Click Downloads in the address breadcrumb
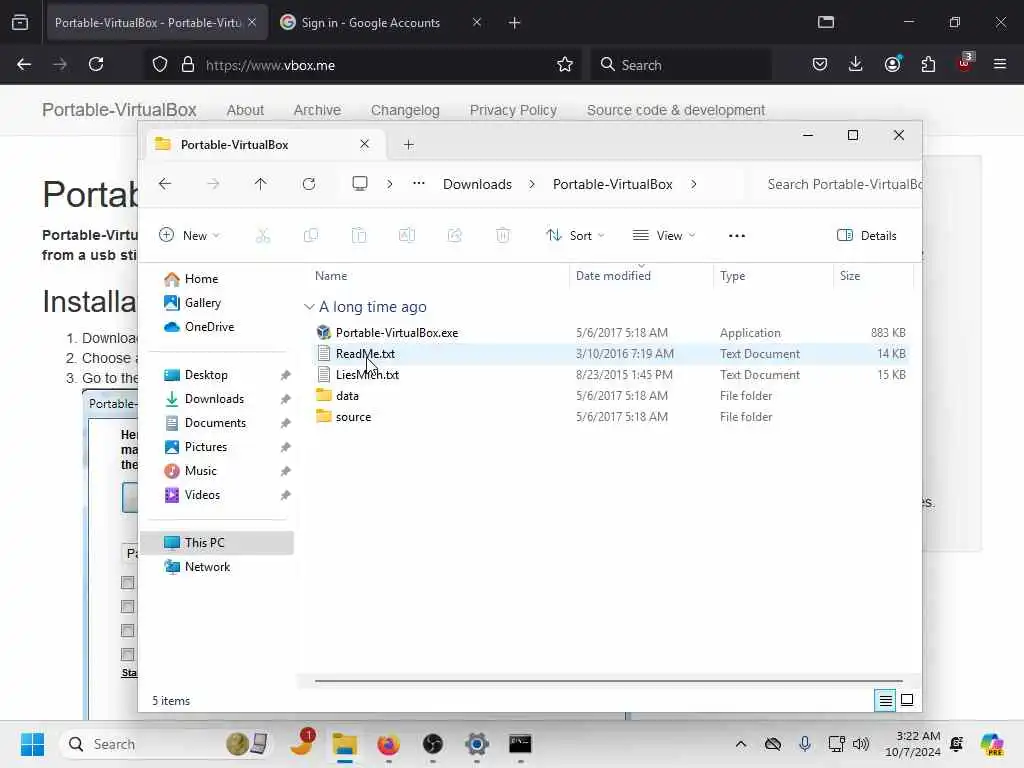1024x768 pixels. (477, 184)
